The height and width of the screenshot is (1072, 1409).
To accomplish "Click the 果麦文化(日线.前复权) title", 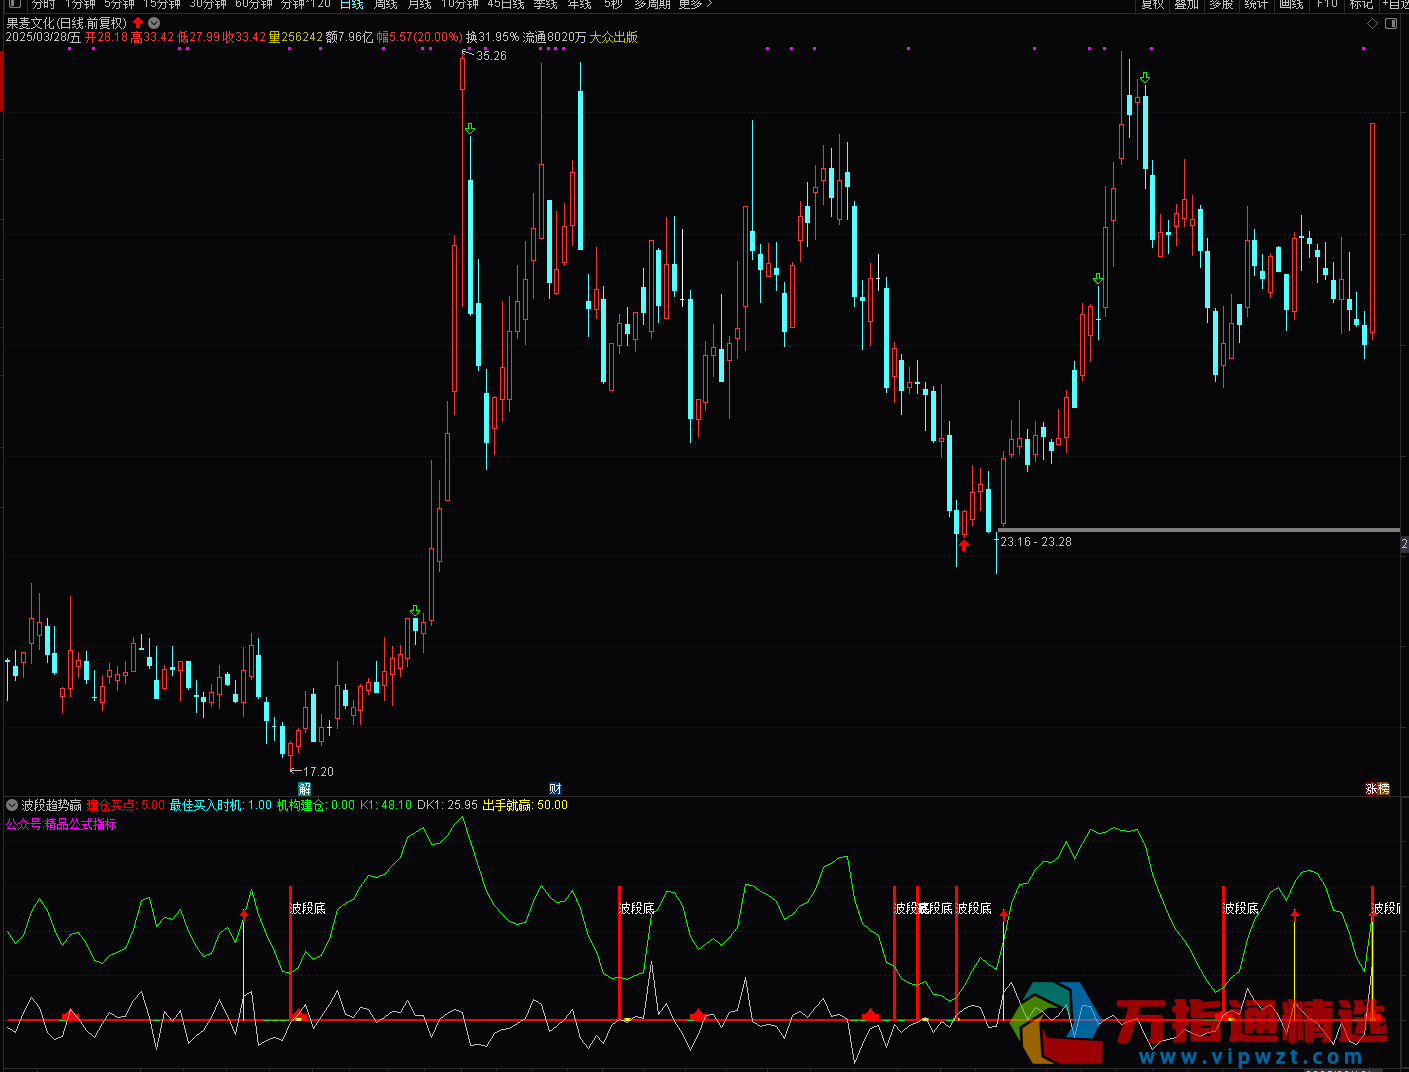I will 67,23.
